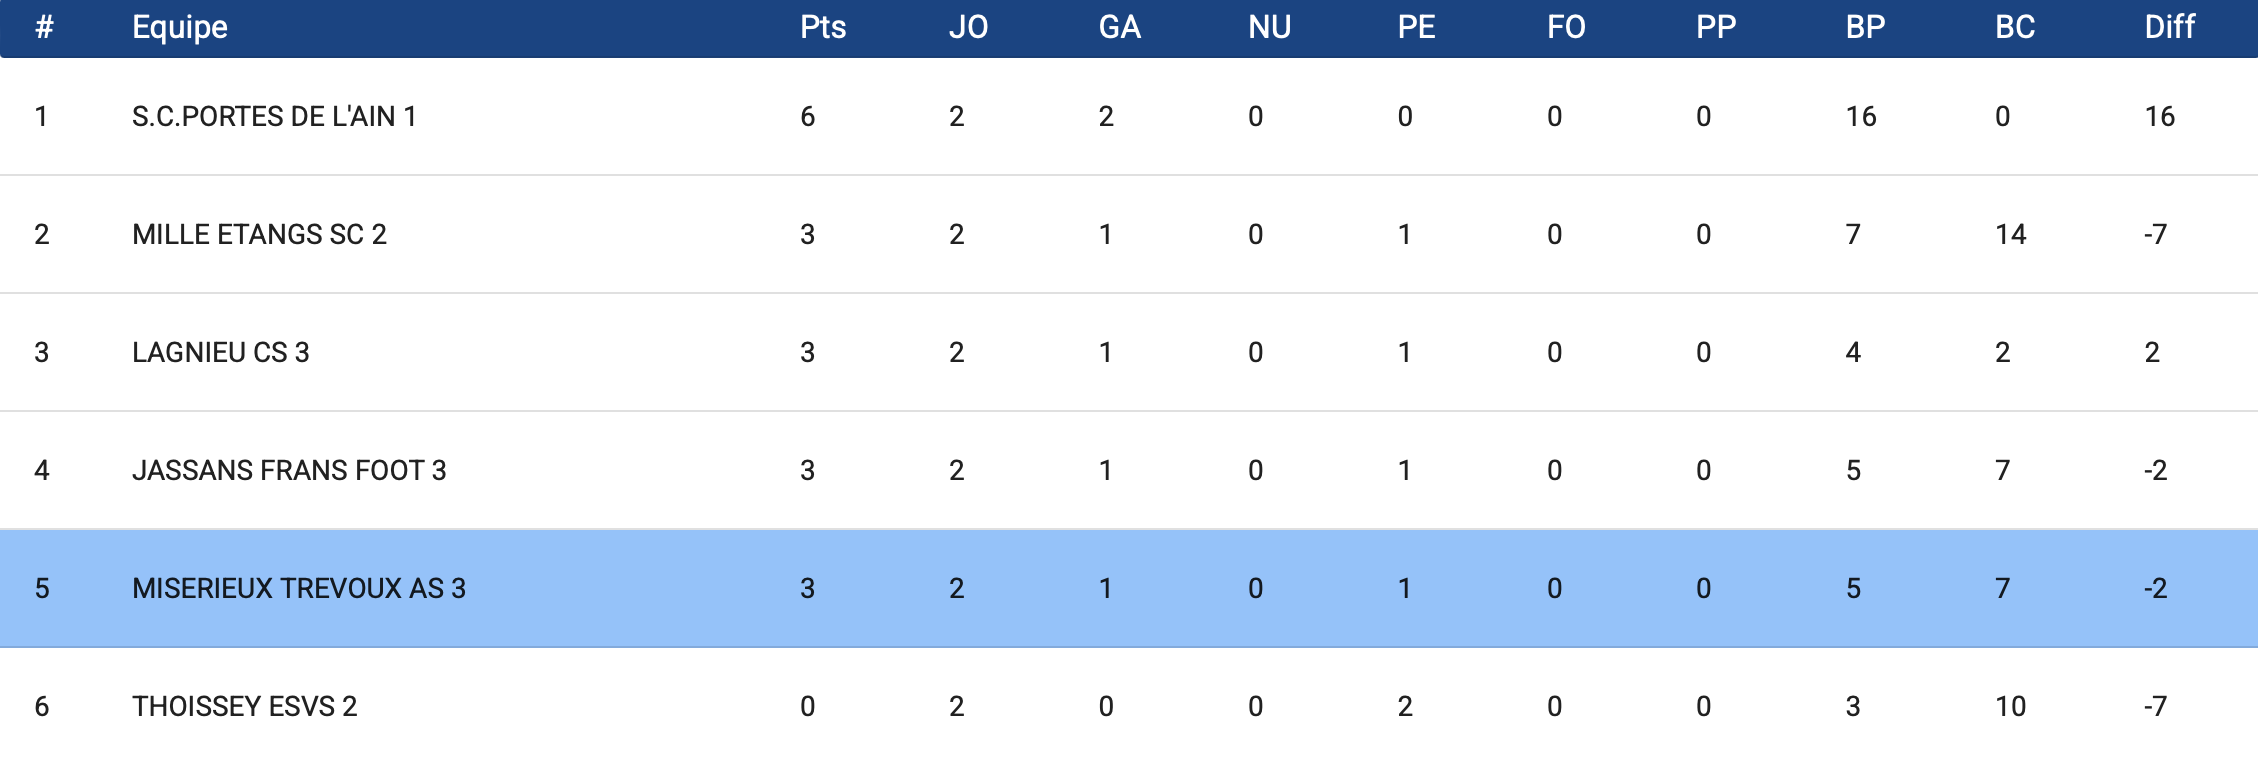Image resolution: width=2258 pixels, height=762 pixels.
Task: Click the Pts column header
Action: 823,27
